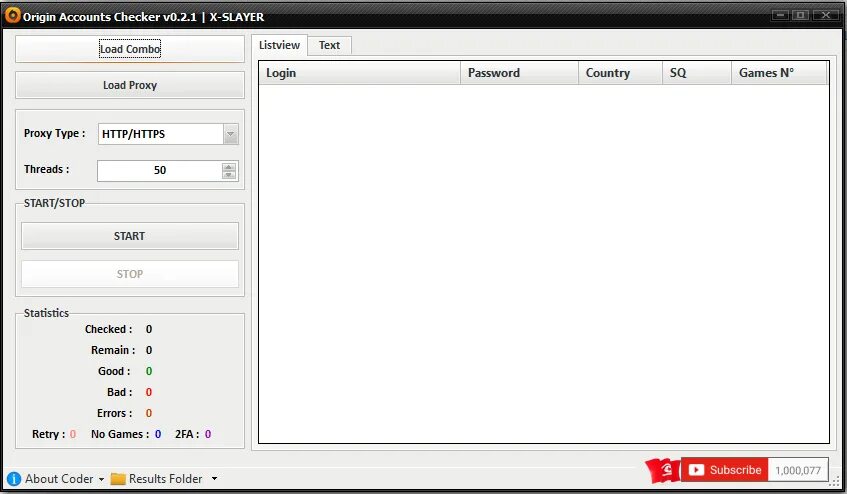The image size is (847, 494).
Task: Switch to the Listview tab
Action: click(x=279, y=45)
